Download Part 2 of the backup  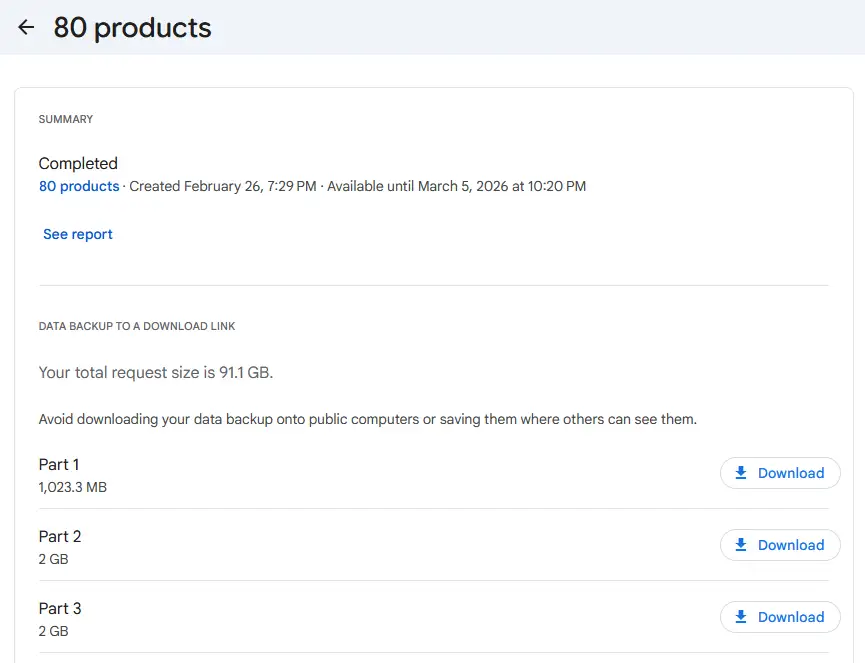(x=780, y=544)
